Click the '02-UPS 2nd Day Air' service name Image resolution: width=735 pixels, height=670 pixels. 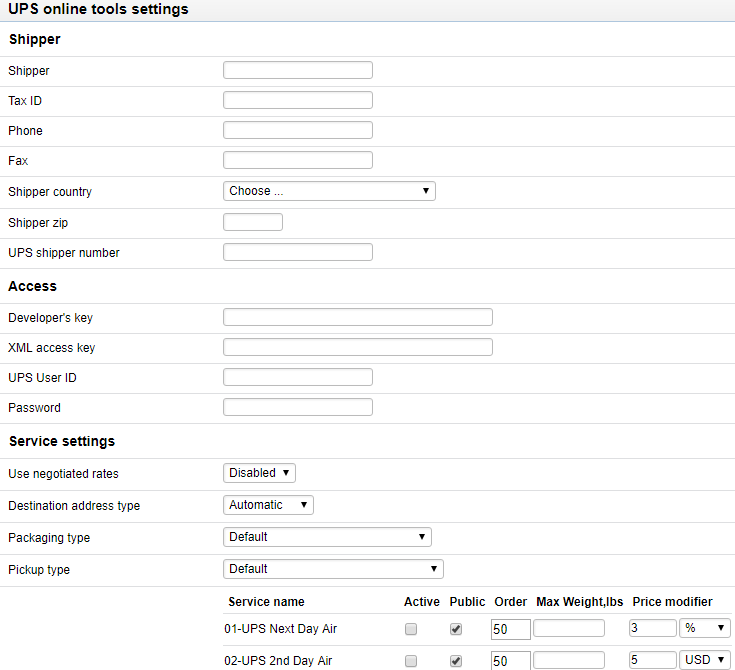(278, 661)
